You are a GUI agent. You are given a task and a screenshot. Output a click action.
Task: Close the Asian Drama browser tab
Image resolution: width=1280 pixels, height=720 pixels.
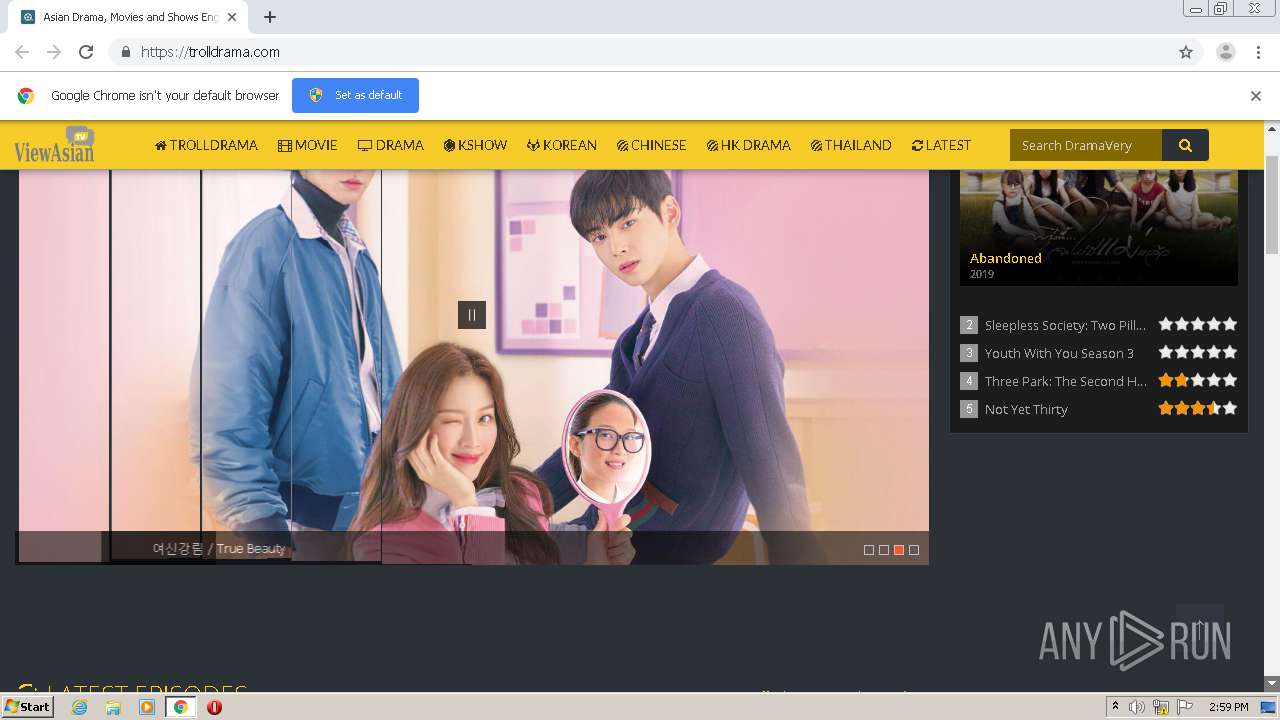pyautogui.click(x=232, y=17)
